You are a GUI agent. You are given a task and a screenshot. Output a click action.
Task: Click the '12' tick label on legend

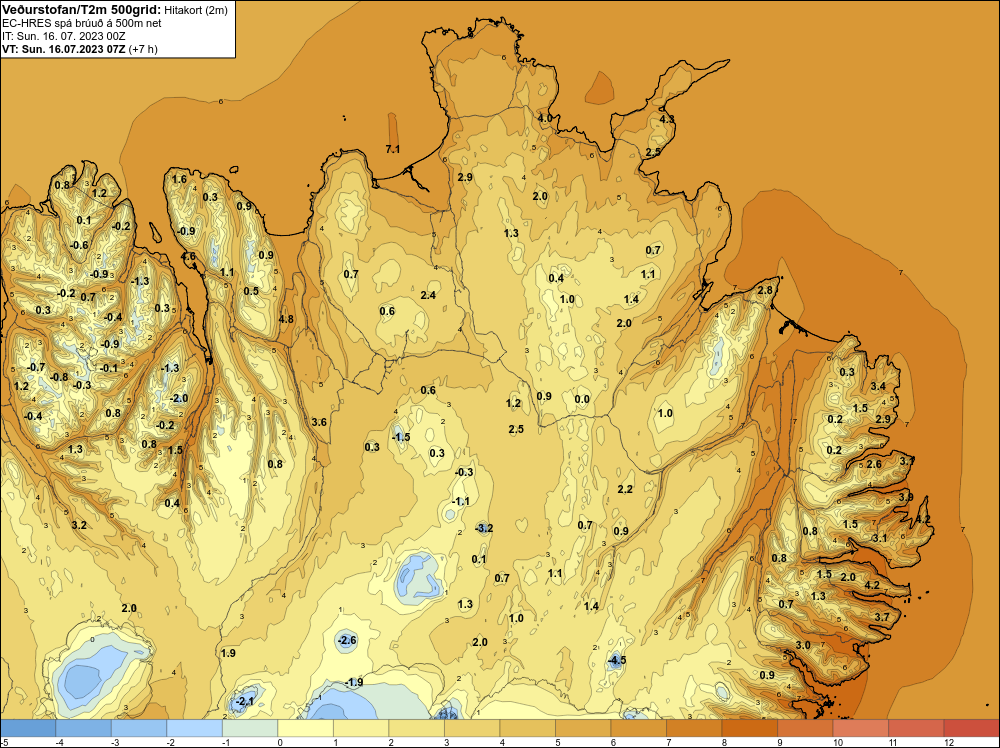[948, 742]
